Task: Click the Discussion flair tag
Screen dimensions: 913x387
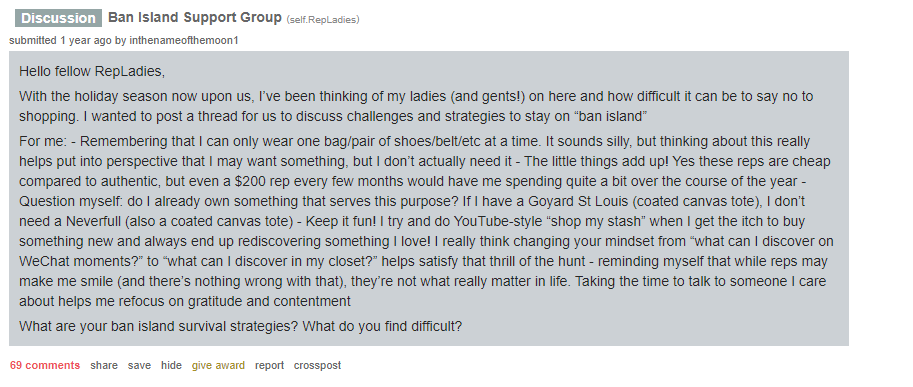Action: coord(58,18)
